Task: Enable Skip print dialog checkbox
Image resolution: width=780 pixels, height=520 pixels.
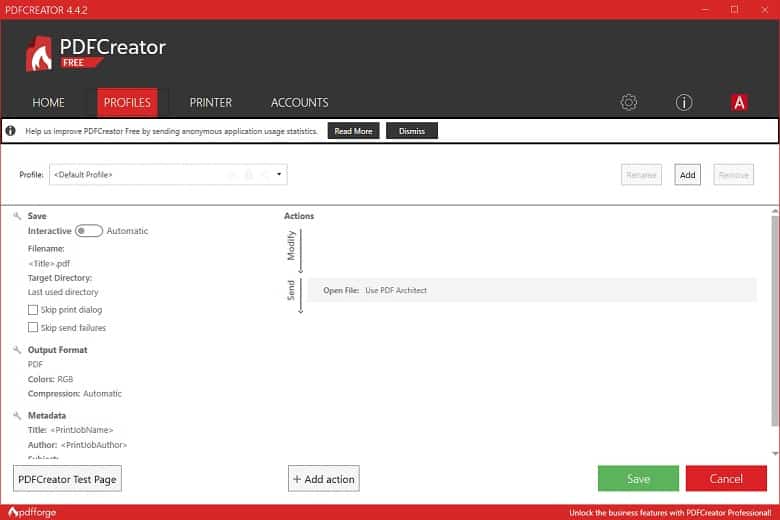Action: coord(33,310)
